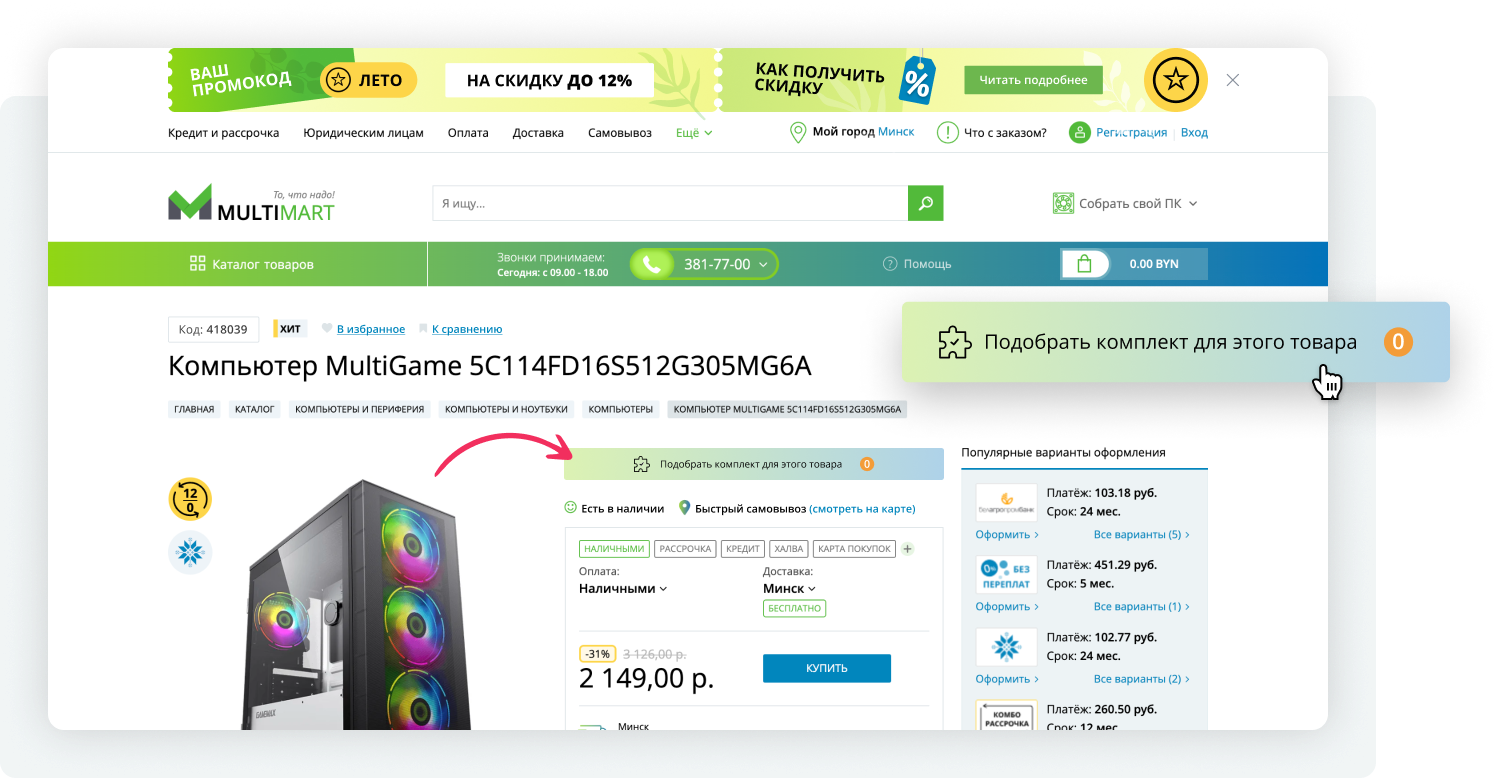Click the Multimart logo

251,202
